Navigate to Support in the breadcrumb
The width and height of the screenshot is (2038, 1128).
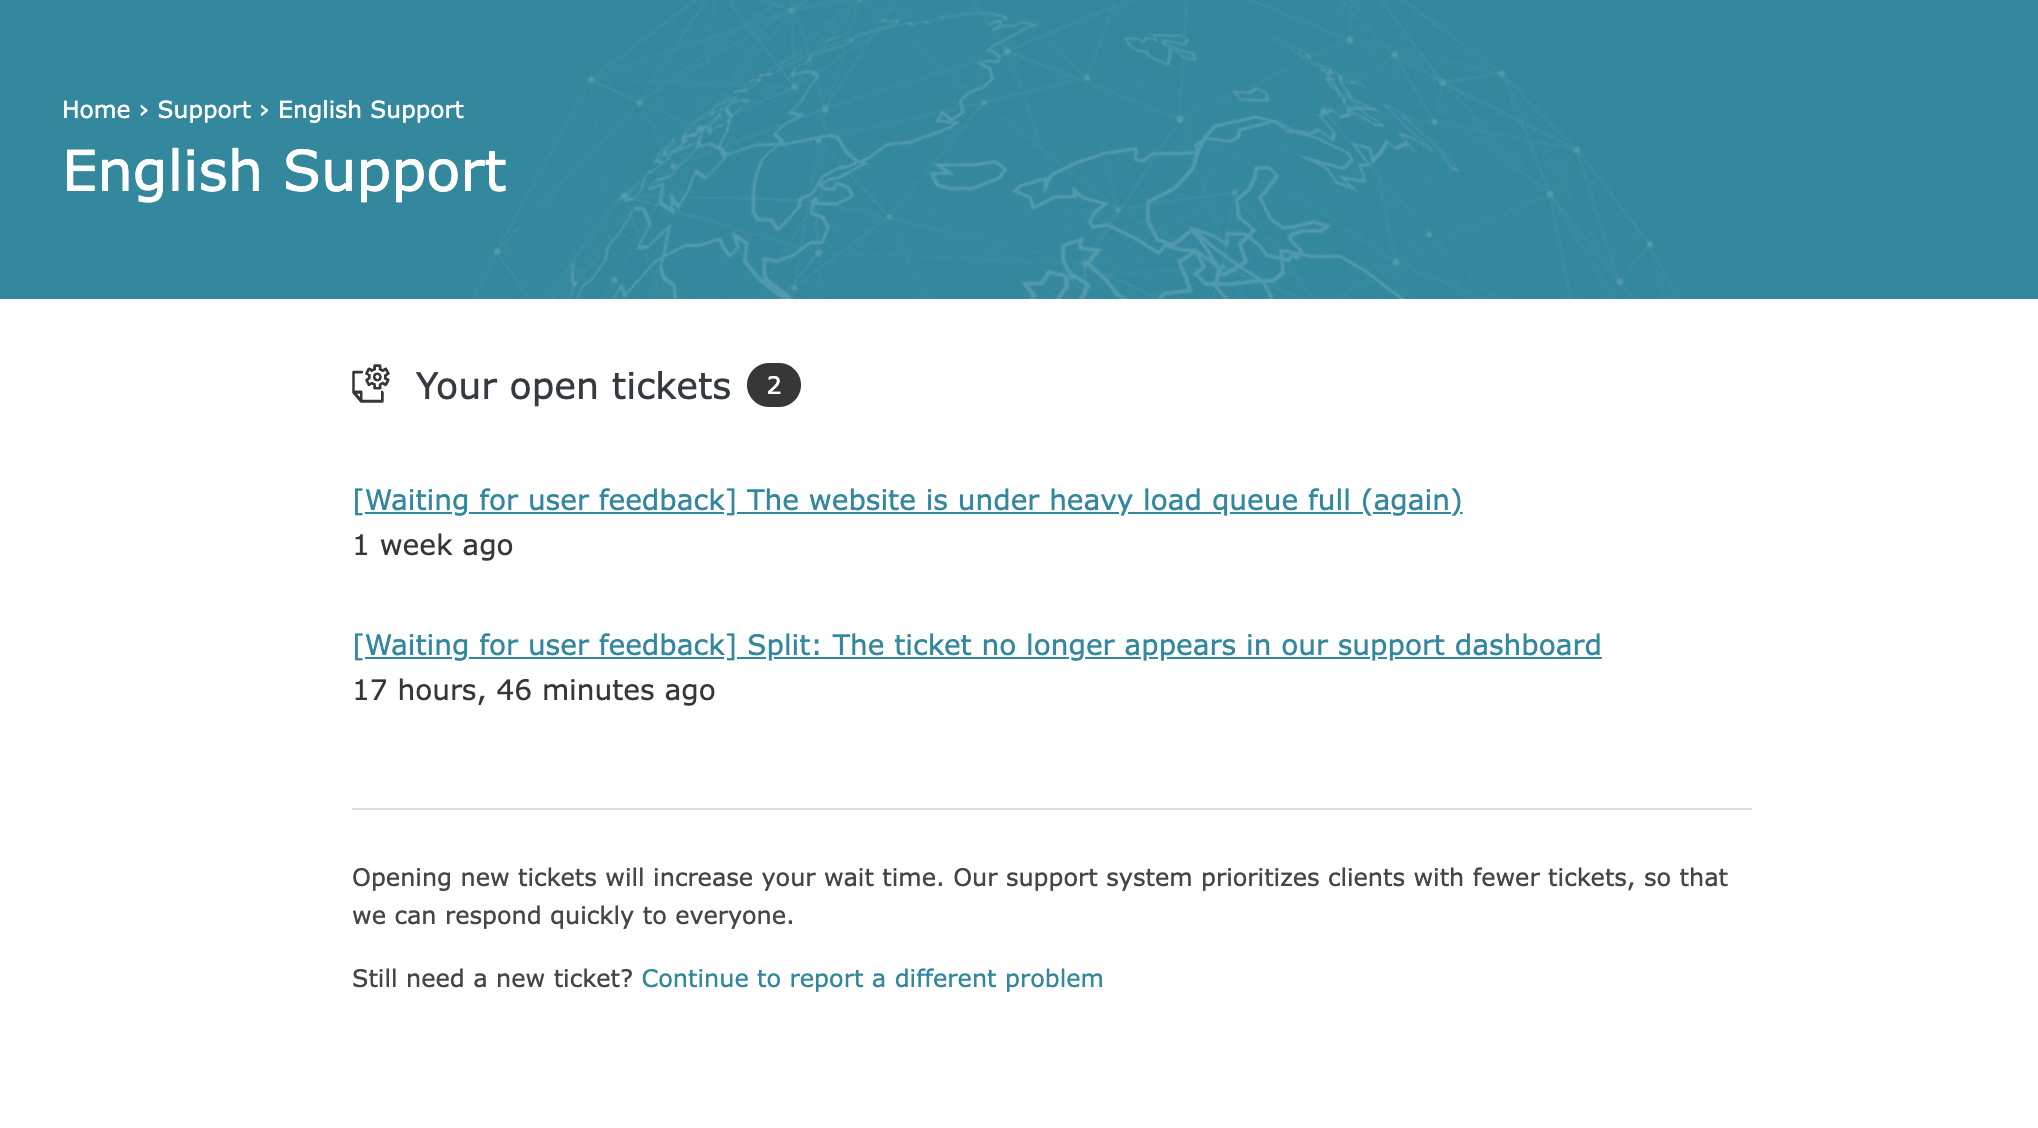pyautogui.click(x=204, y=110)
